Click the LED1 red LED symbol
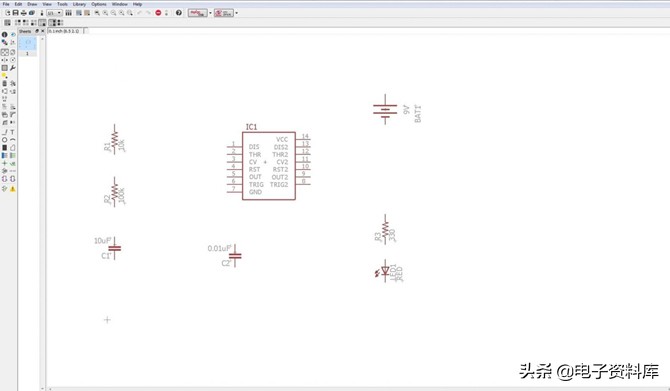The image size is (670, 391). 385,271
